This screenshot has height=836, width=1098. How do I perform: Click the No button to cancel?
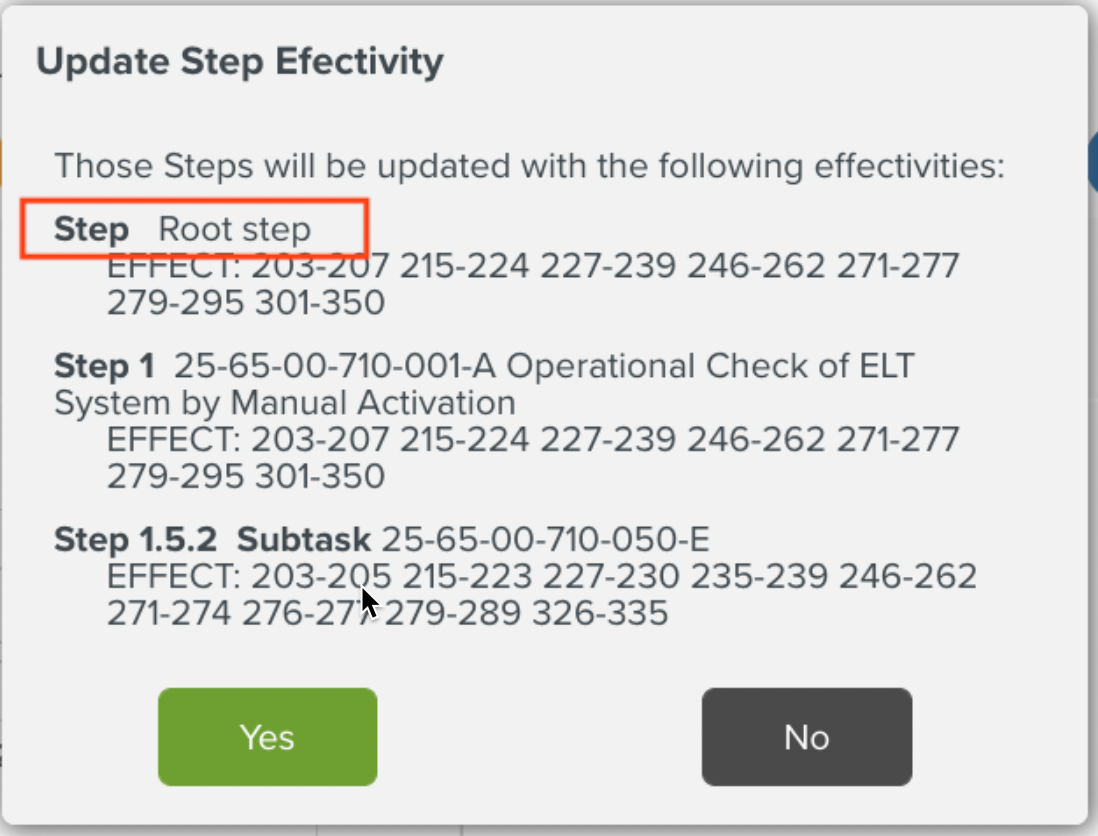tap(806, 737)
